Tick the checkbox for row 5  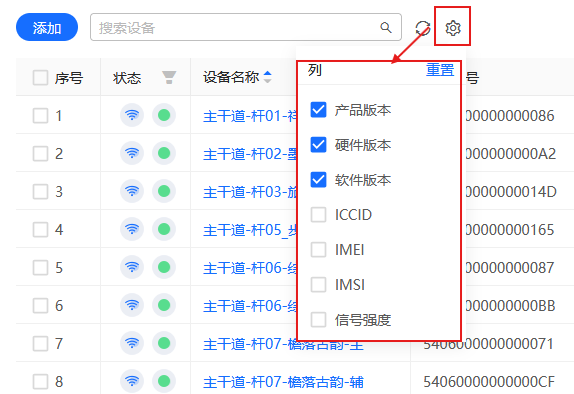pyautogui.click(x=40, y=268)
